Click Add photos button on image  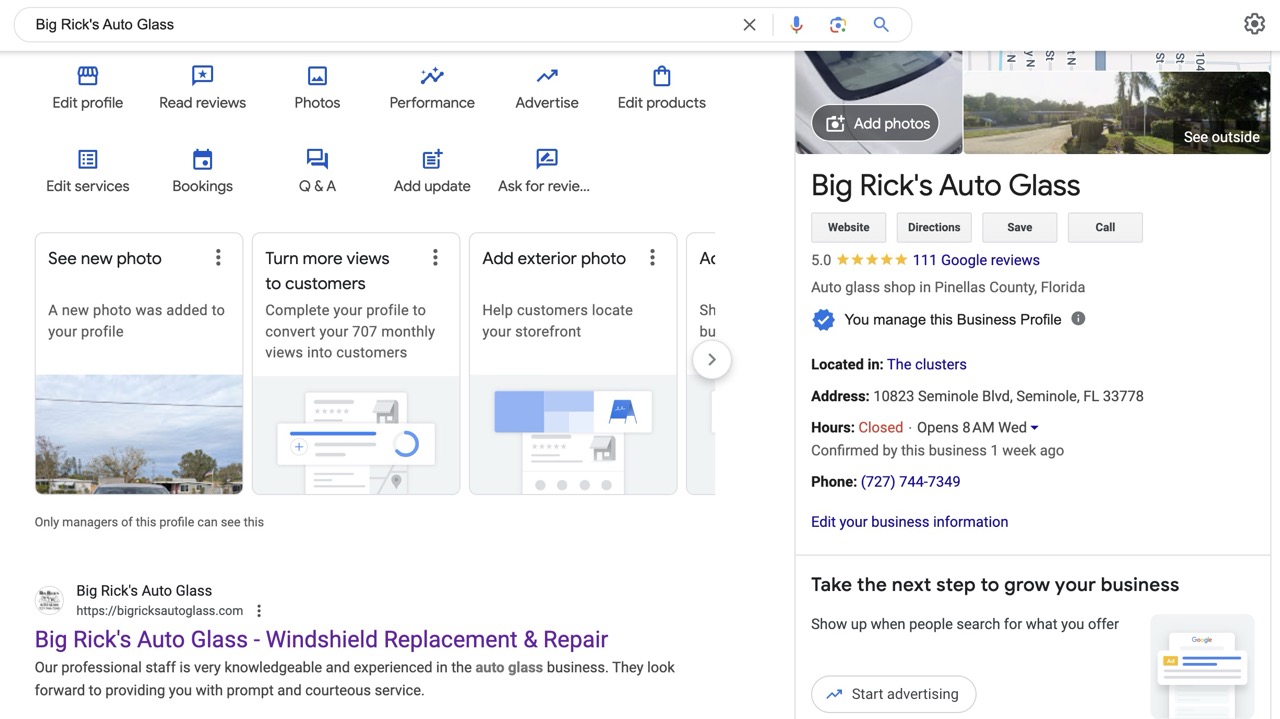pos(876,124)
